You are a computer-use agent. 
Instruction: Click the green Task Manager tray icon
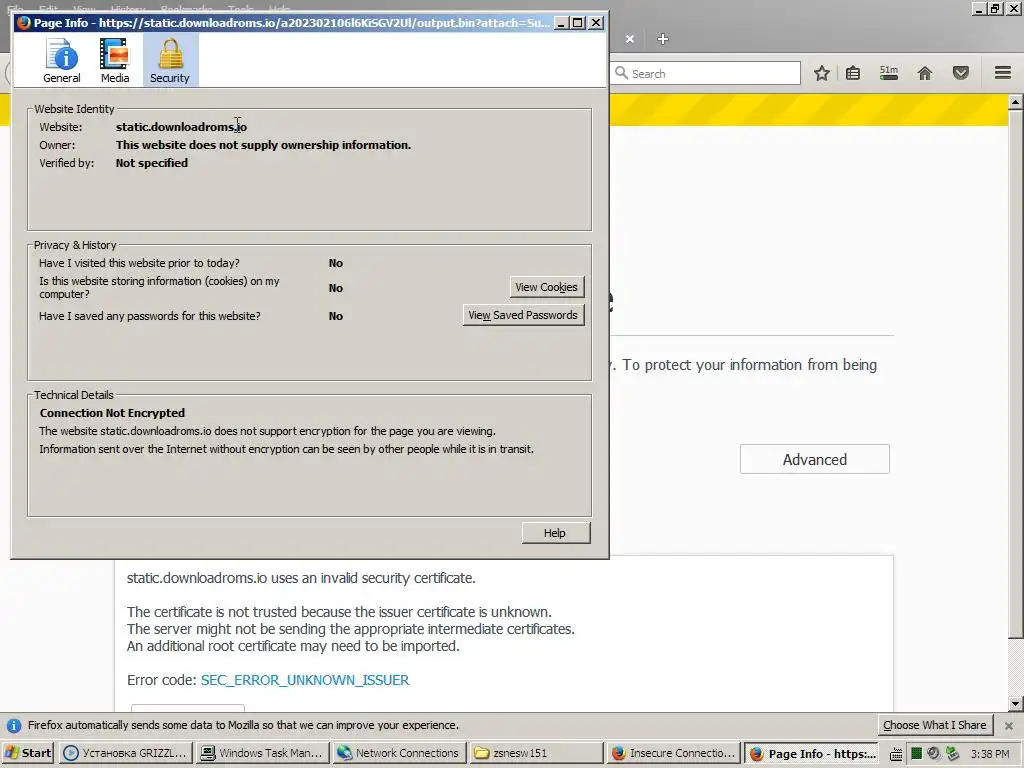916,754
